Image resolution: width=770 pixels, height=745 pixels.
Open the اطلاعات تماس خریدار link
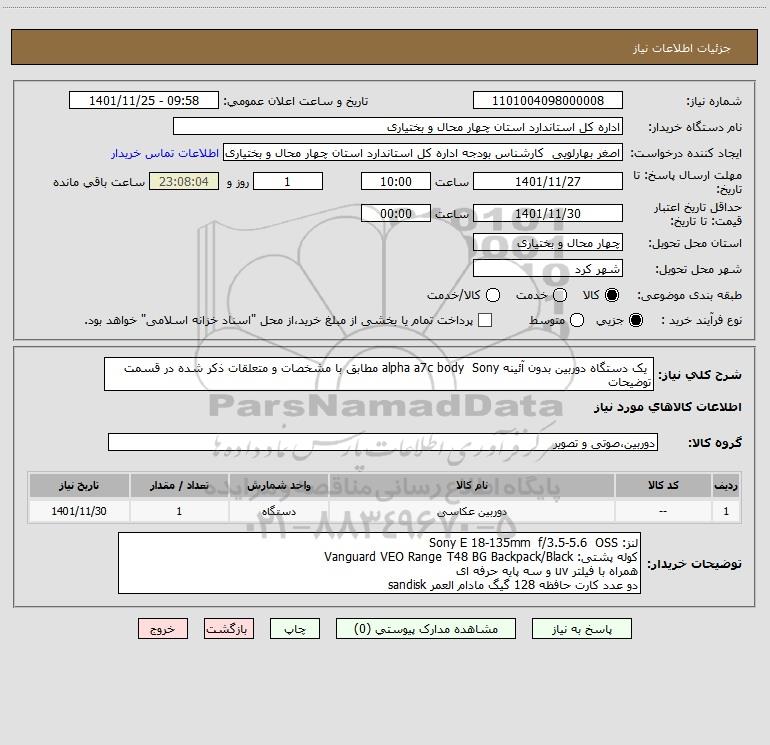click(165, 153)
